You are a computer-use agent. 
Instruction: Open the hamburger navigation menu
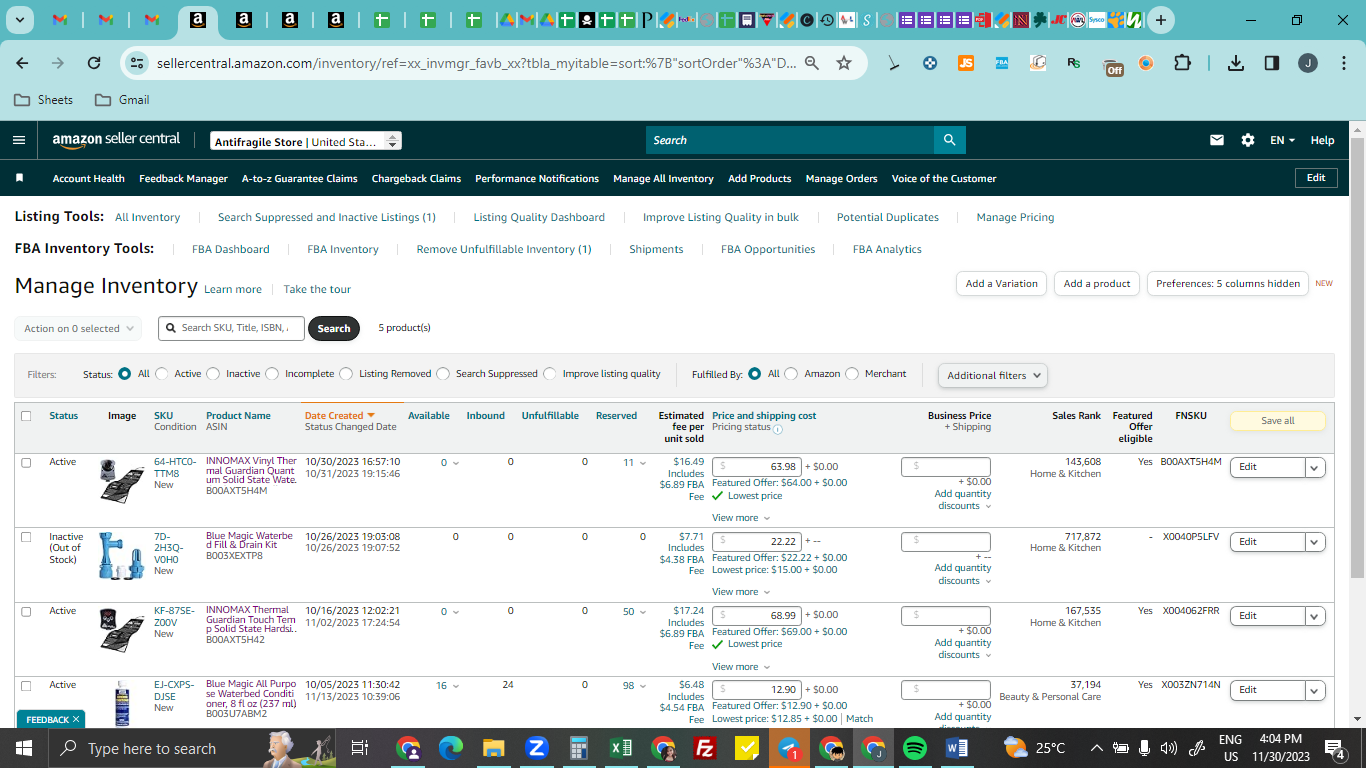point(19,140)
